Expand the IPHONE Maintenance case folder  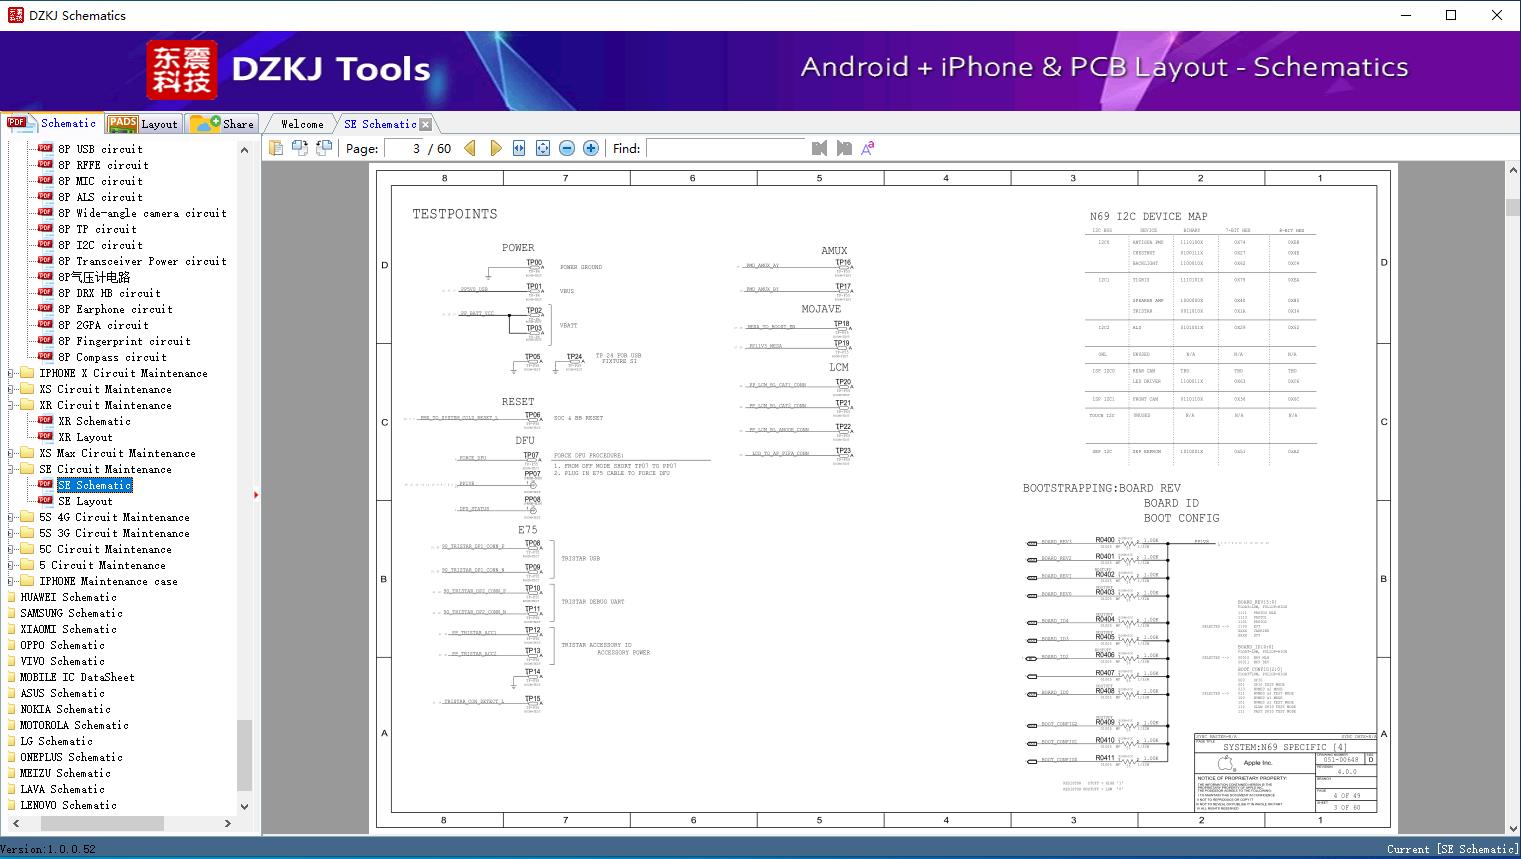[11, 581]
